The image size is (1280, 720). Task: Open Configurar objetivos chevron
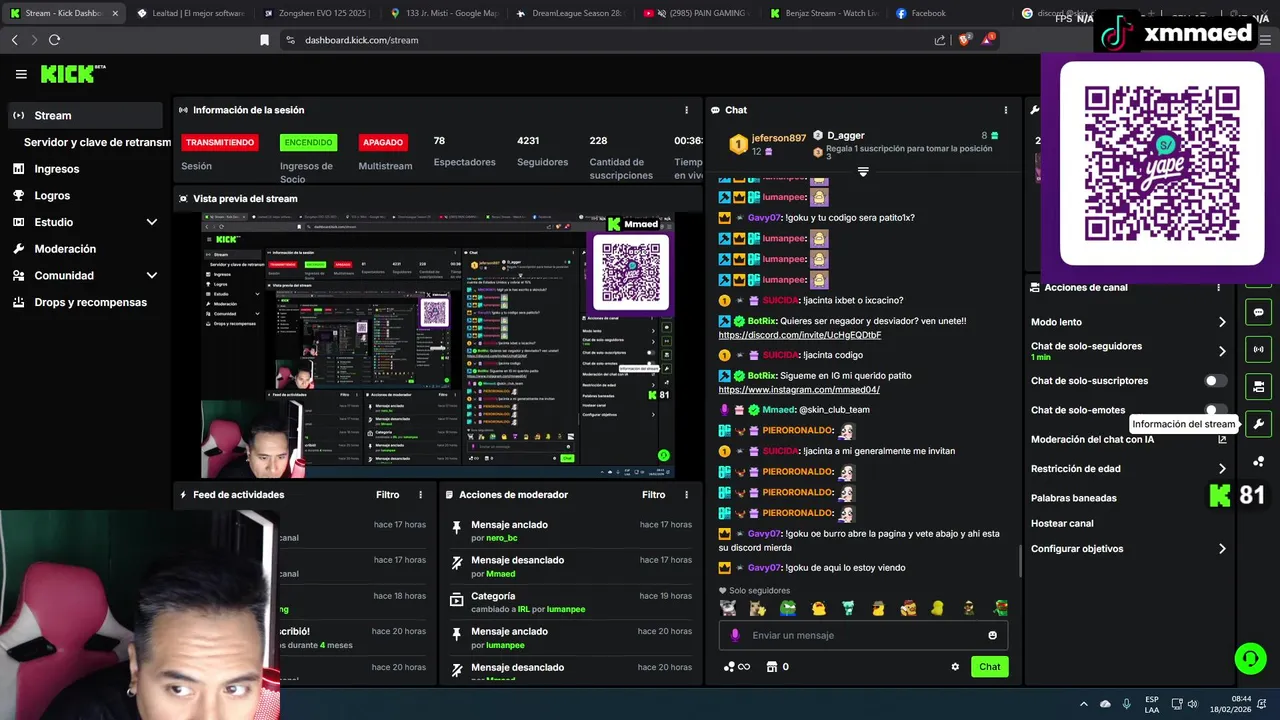pyautogui.click(x=1222, y=549)
